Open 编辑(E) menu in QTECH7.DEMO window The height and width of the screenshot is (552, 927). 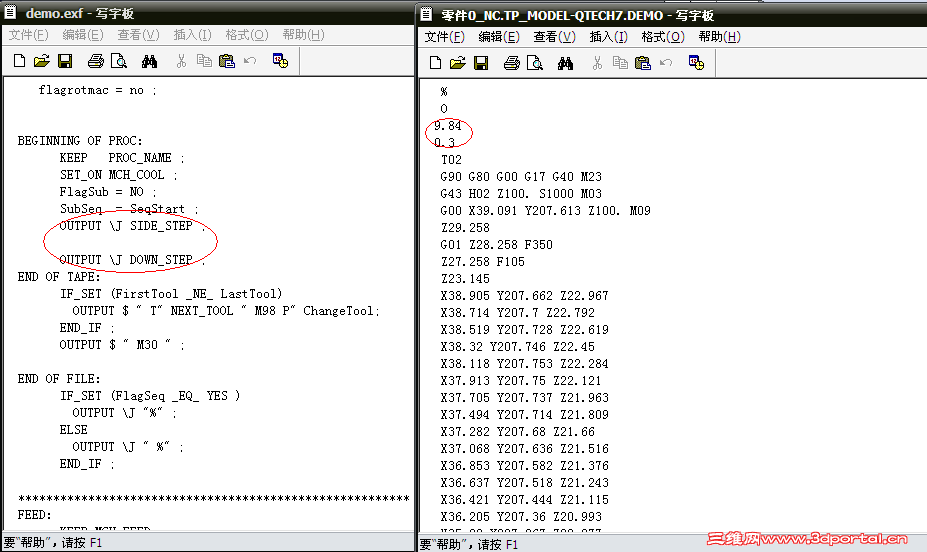[x=499, y=37]
